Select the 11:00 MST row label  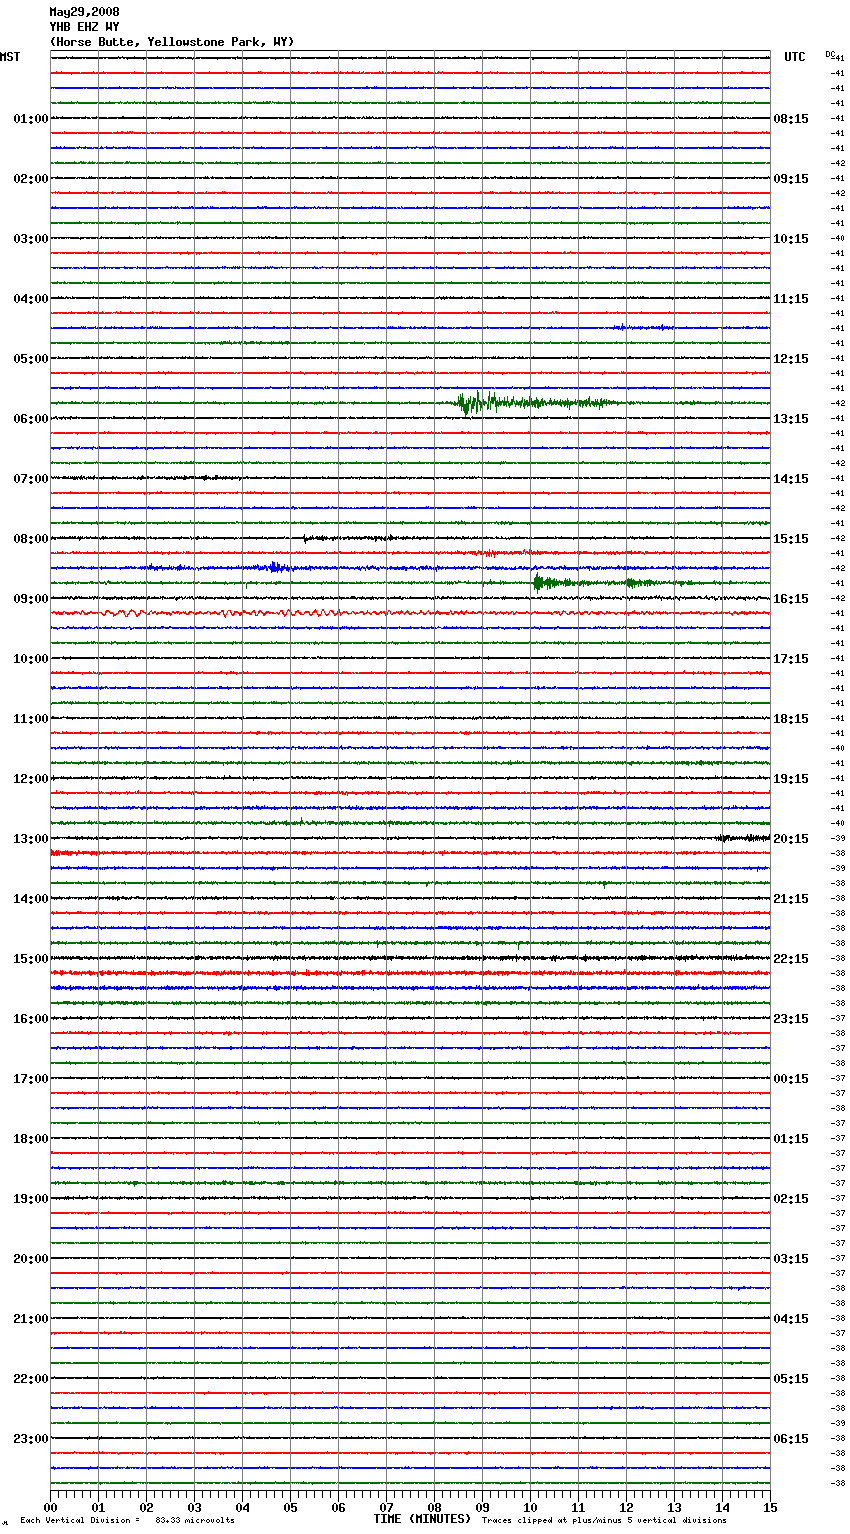[x=31, y=719]
